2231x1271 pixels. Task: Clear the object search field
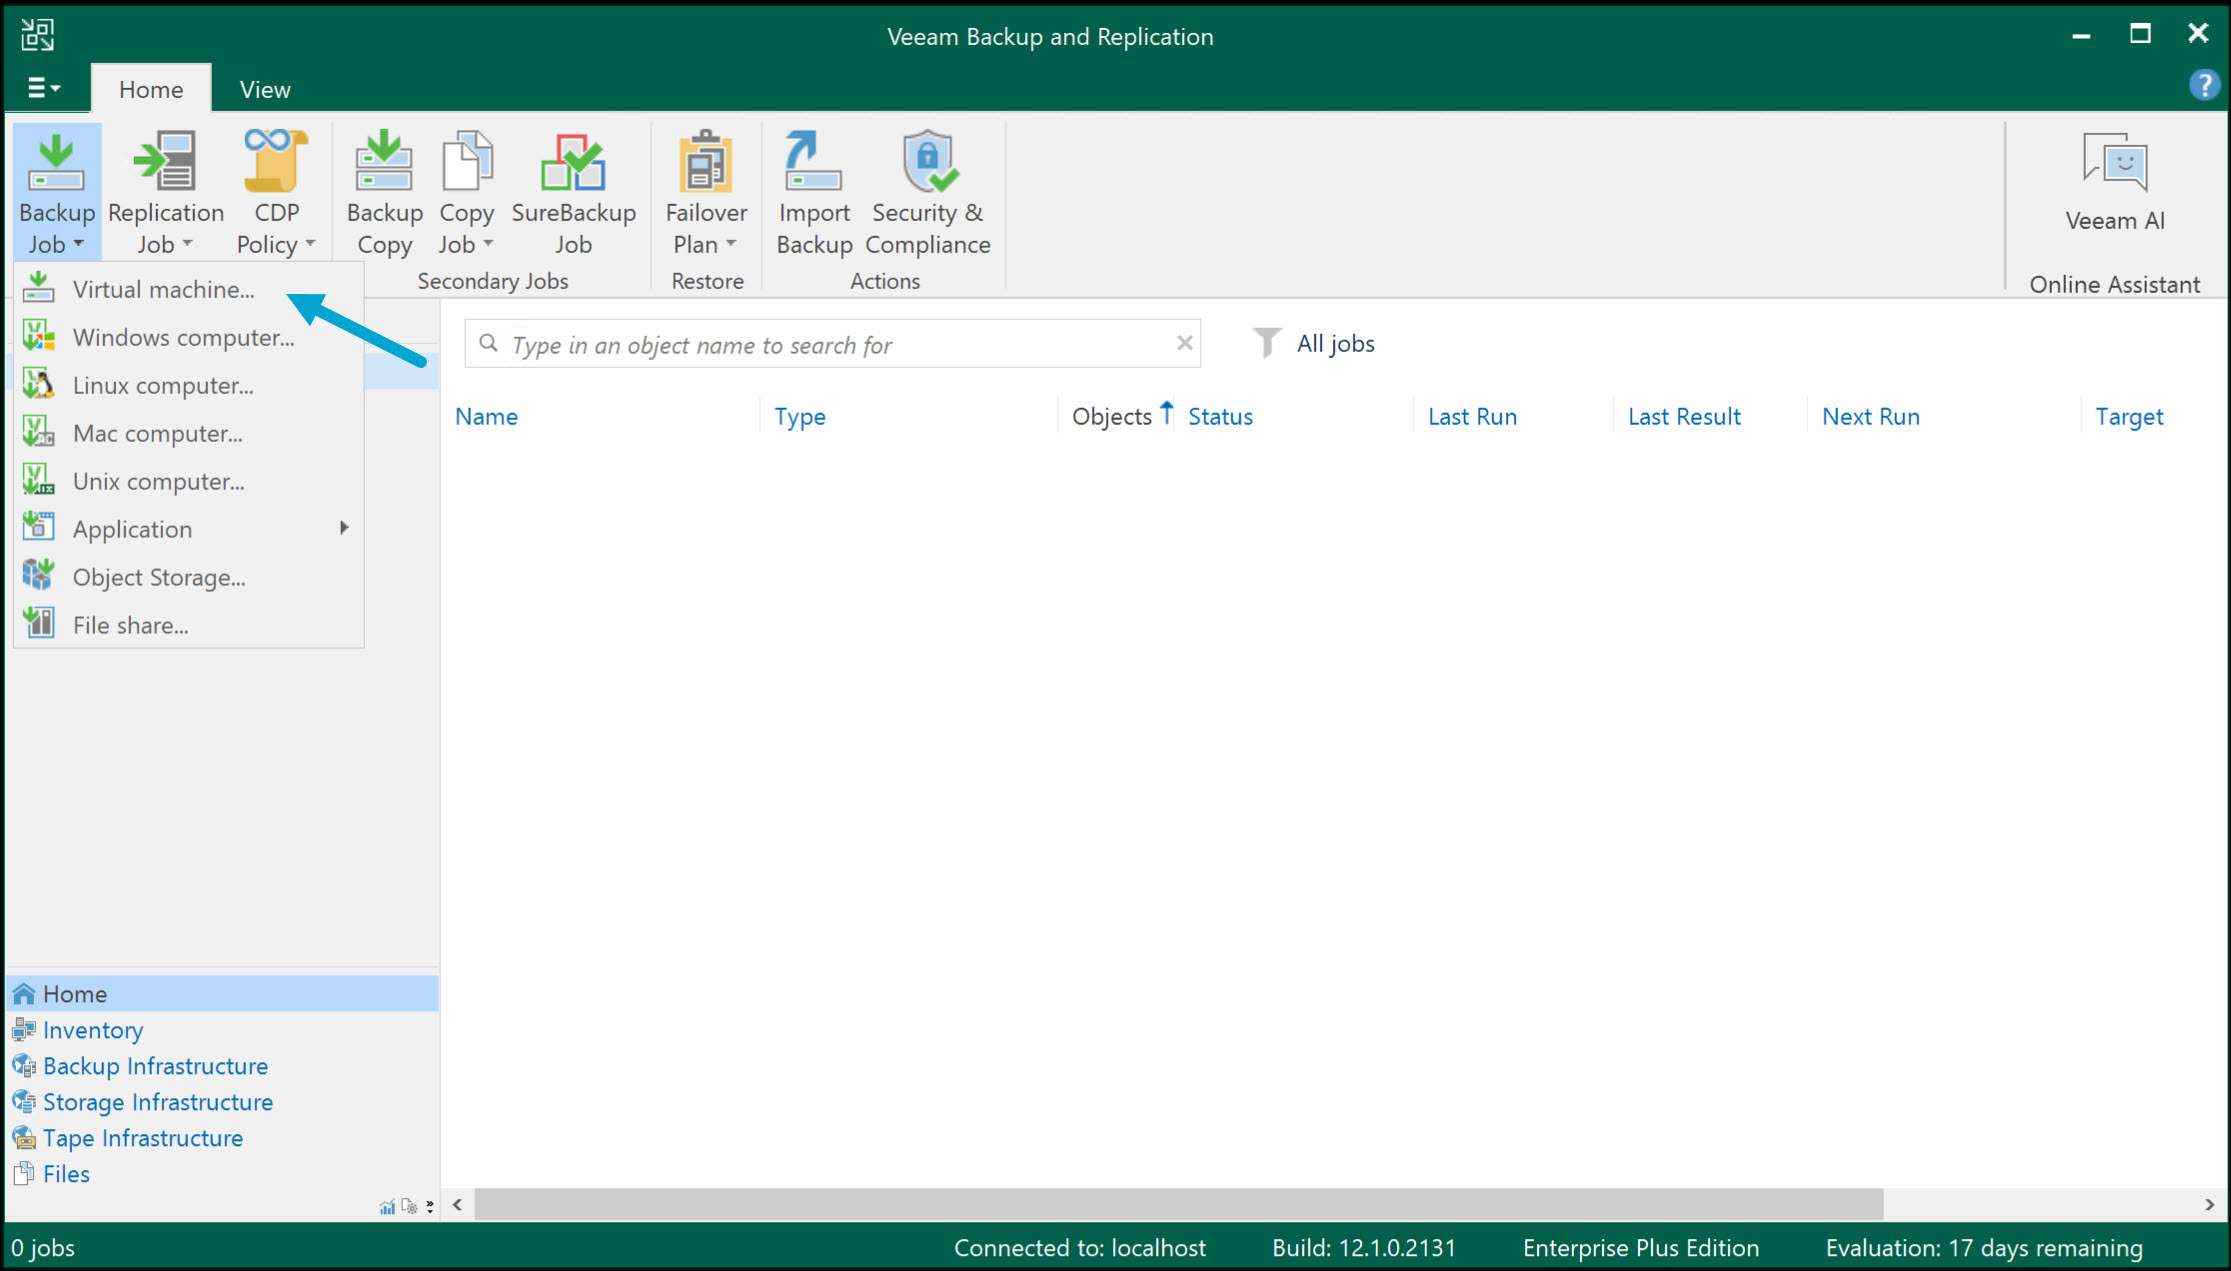[1184, 343]
